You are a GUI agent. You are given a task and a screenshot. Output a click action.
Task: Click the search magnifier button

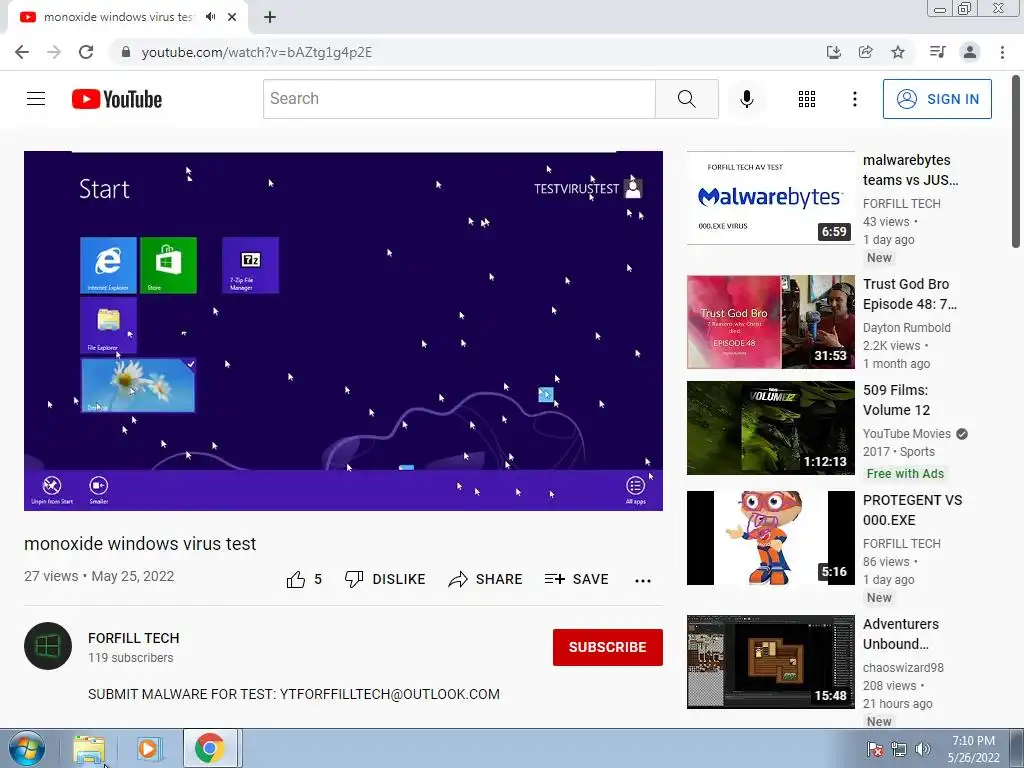click(x=686, y=99)
